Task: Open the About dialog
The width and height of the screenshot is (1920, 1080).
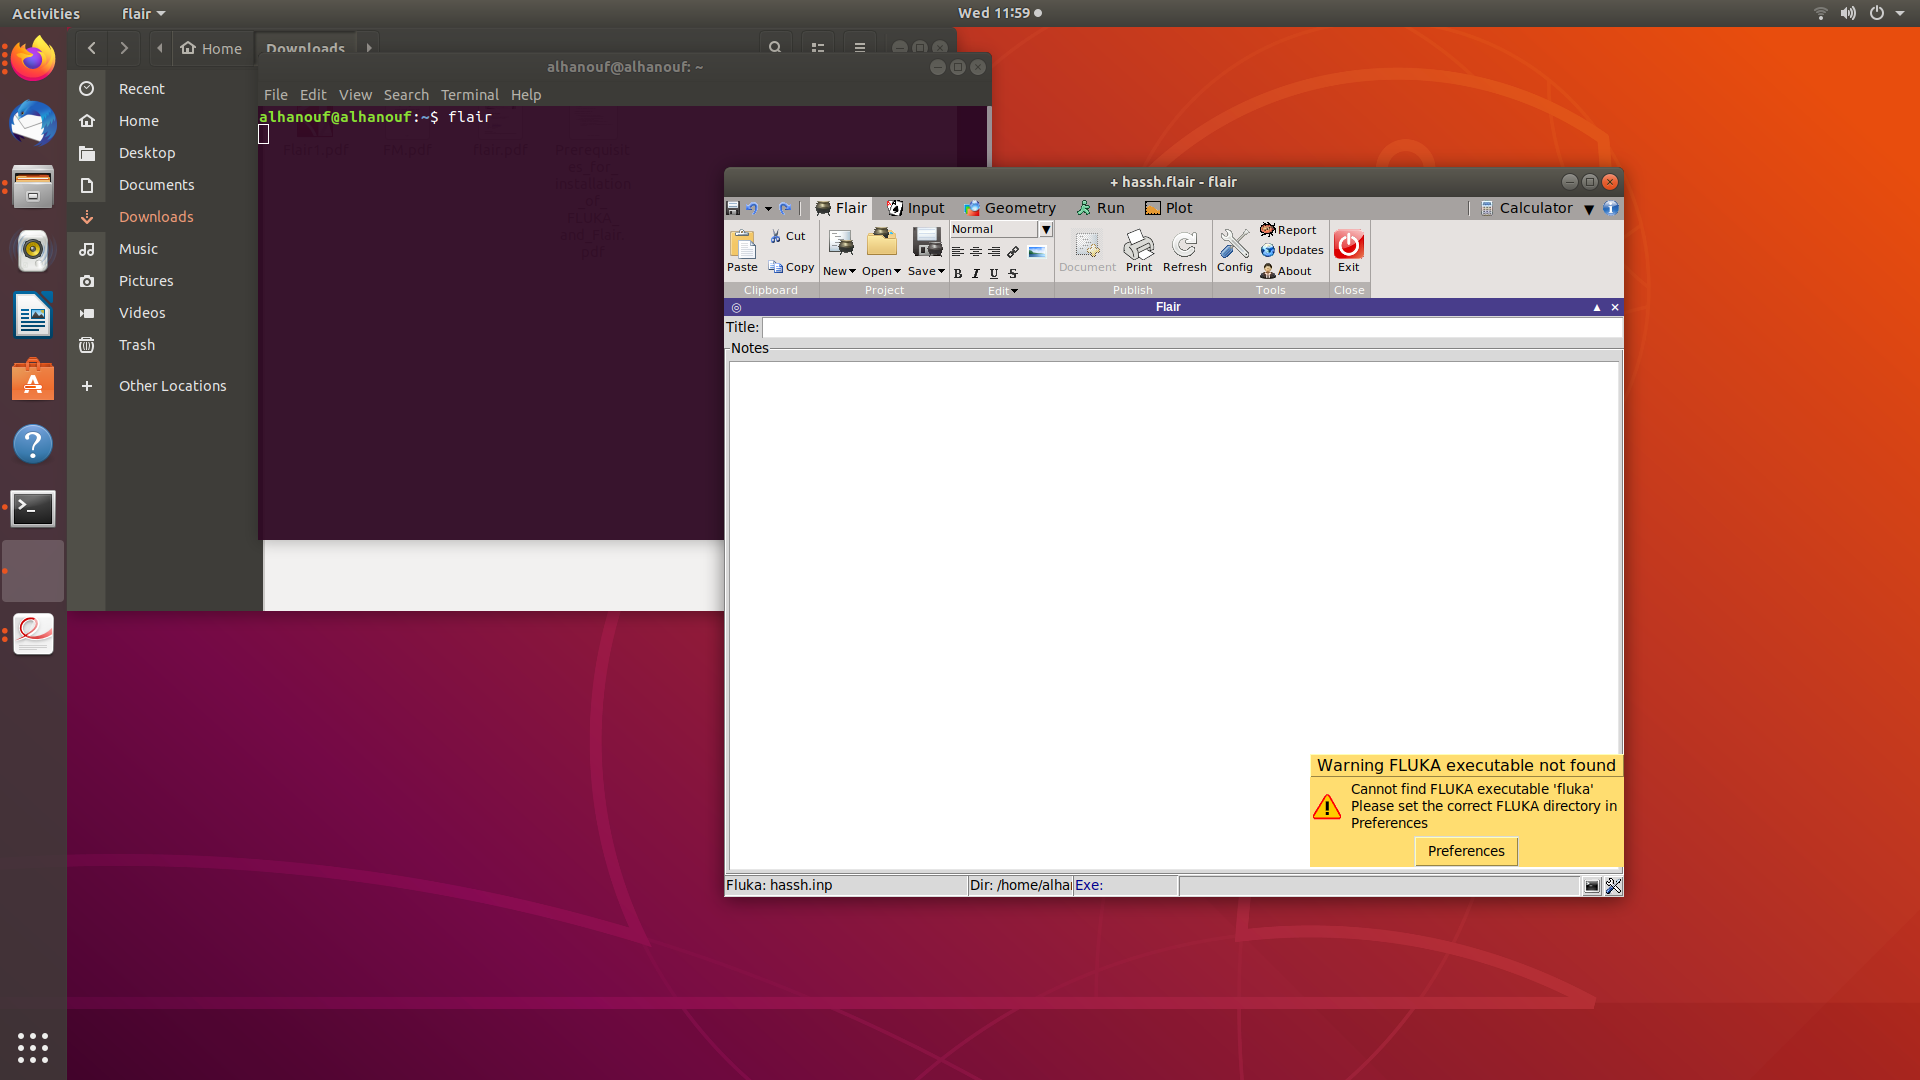Action: (x=1286, y=271)
